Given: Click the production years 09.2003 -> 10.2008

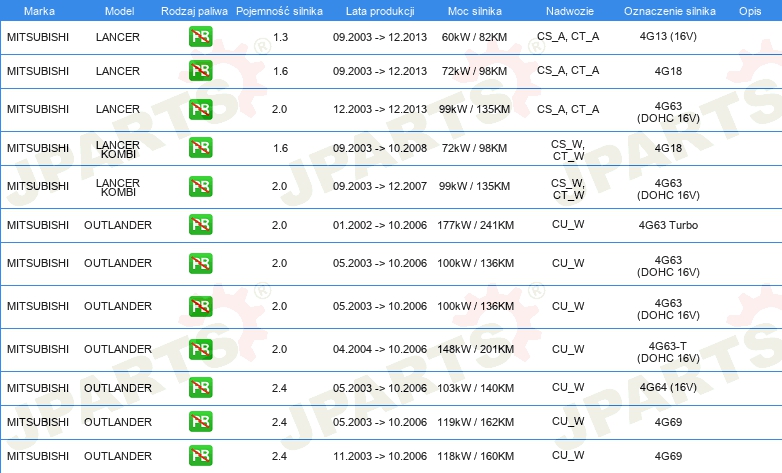Looking at the screenshot, I should [x=380, y=148].
